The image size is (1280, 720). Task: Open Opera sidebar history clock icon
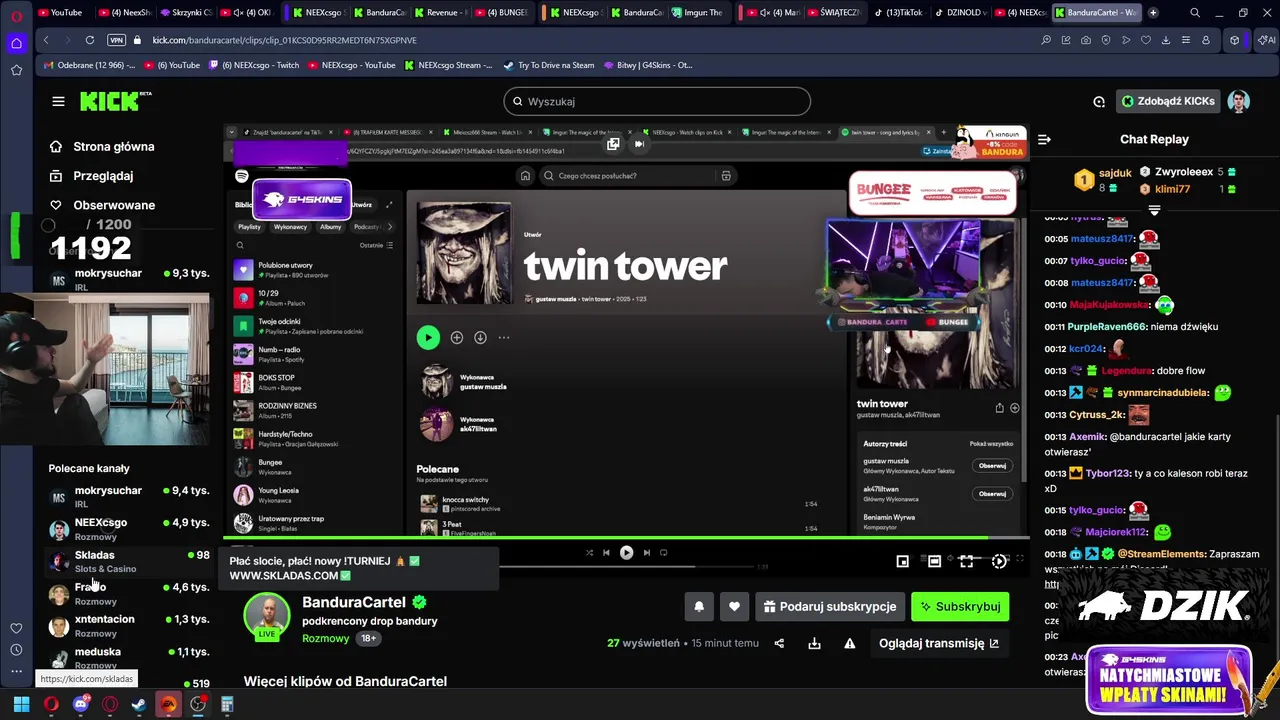point(16,651)
